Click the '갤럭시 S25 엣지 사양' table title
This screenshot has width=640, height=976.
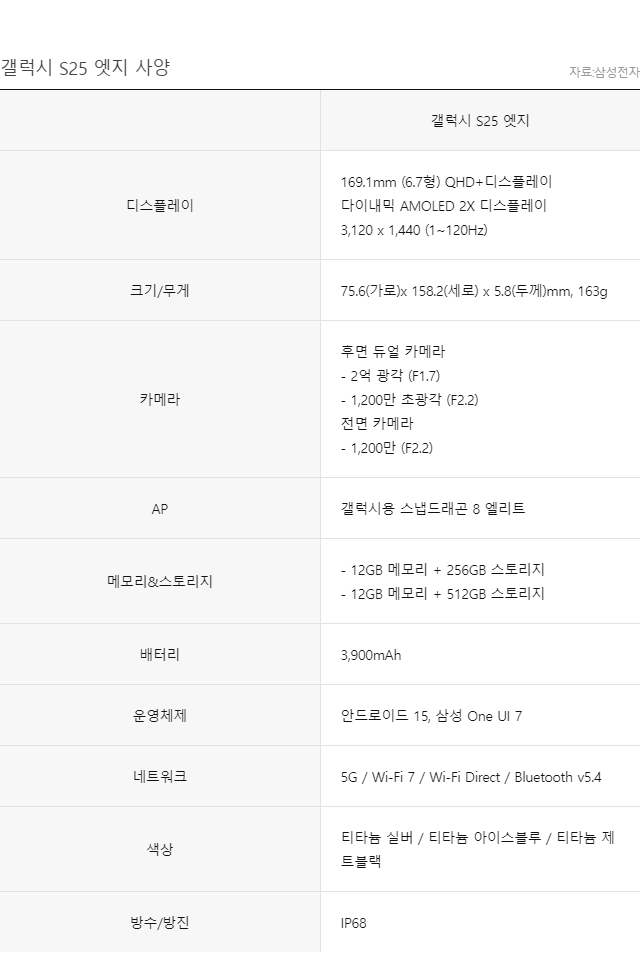coord(85,68)
